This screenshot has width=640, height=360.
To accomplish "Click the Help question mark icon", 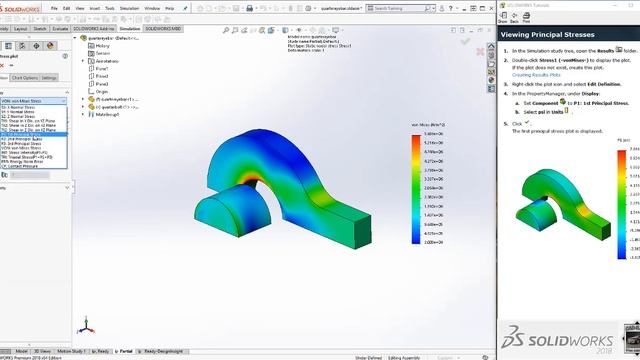I will coord(451,8).
